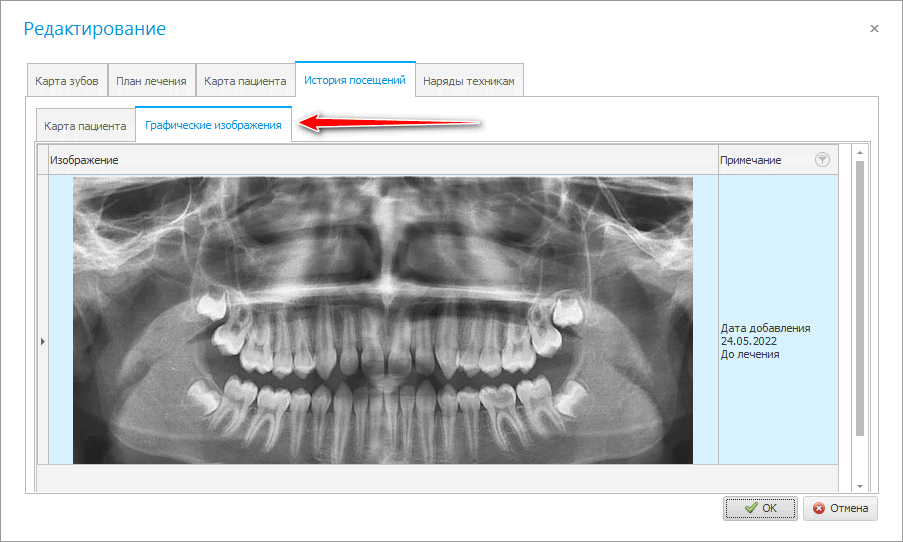Click the Отмена button
The image size is (903, 542).
pos(840,508)
